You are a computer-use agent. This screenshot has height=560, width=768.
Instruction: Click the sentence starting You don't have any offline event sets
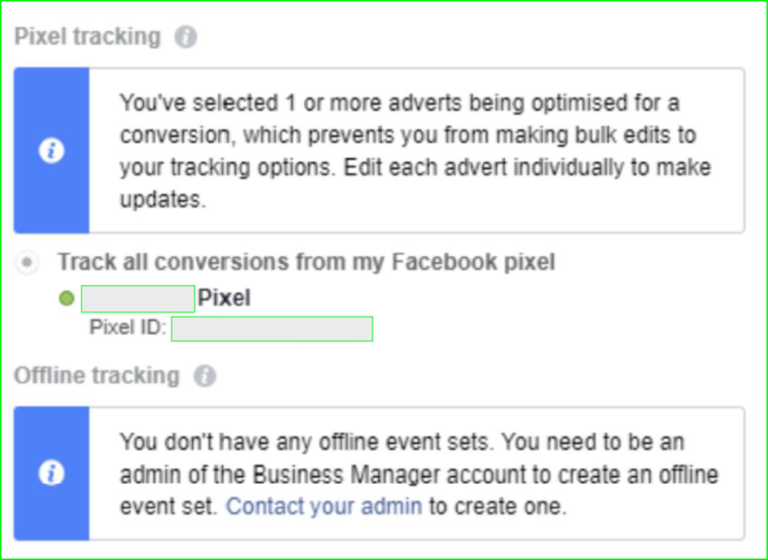[419, 474]
